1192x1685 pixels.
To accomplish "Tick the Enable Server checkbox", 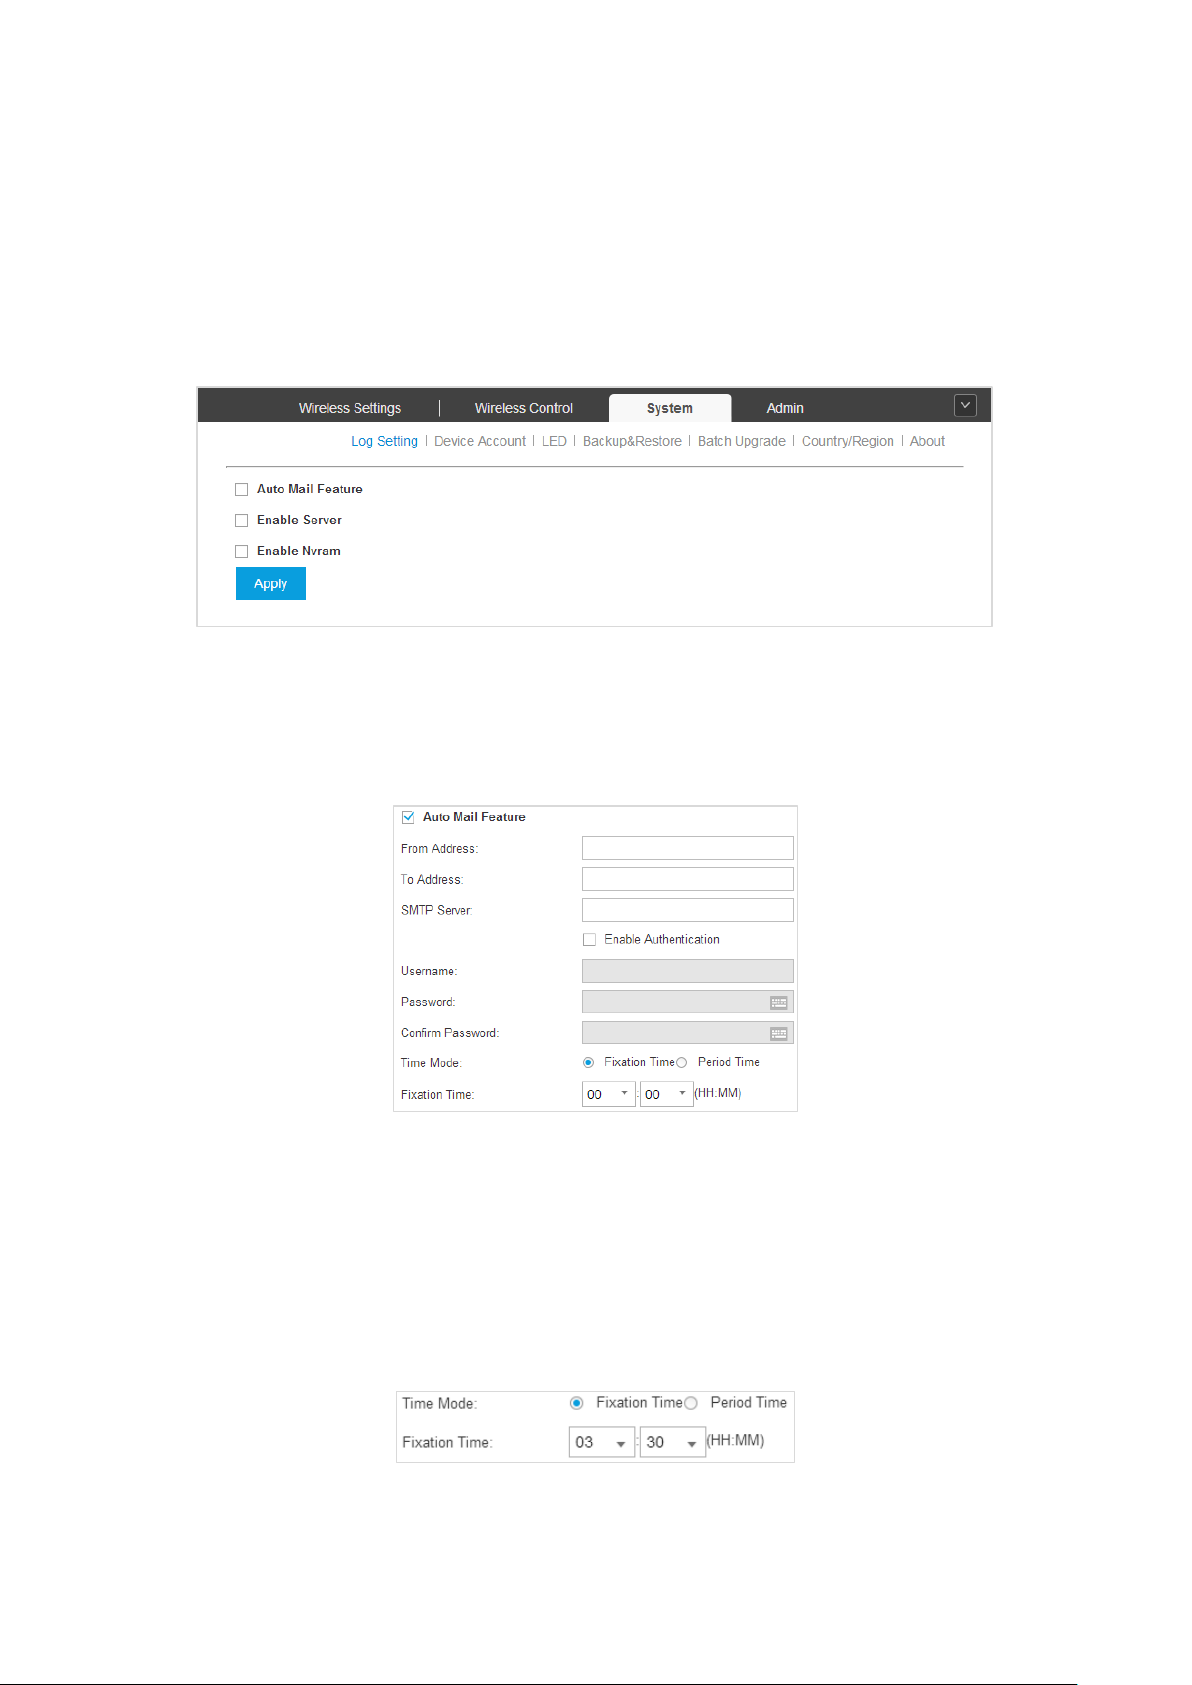I will (x=241, y=520).
